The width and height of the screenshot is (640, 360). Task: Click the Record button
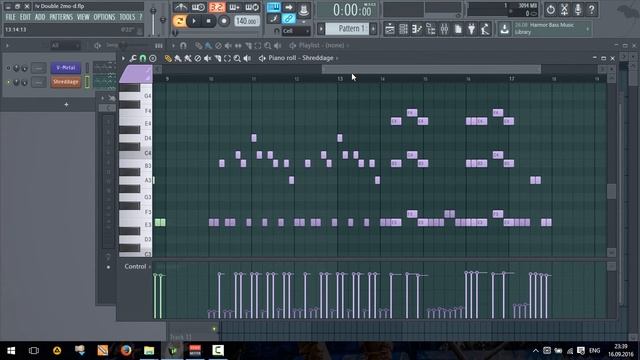(x=224, y=21)
